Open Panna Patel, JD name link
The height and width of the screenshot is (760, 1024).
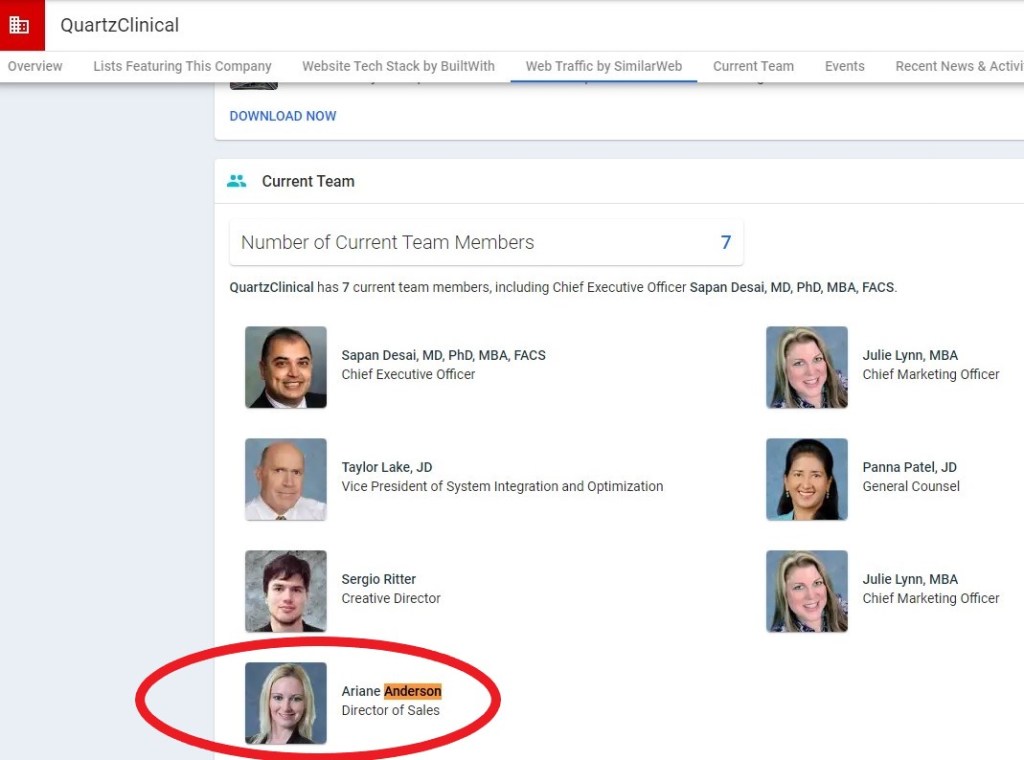909,467
